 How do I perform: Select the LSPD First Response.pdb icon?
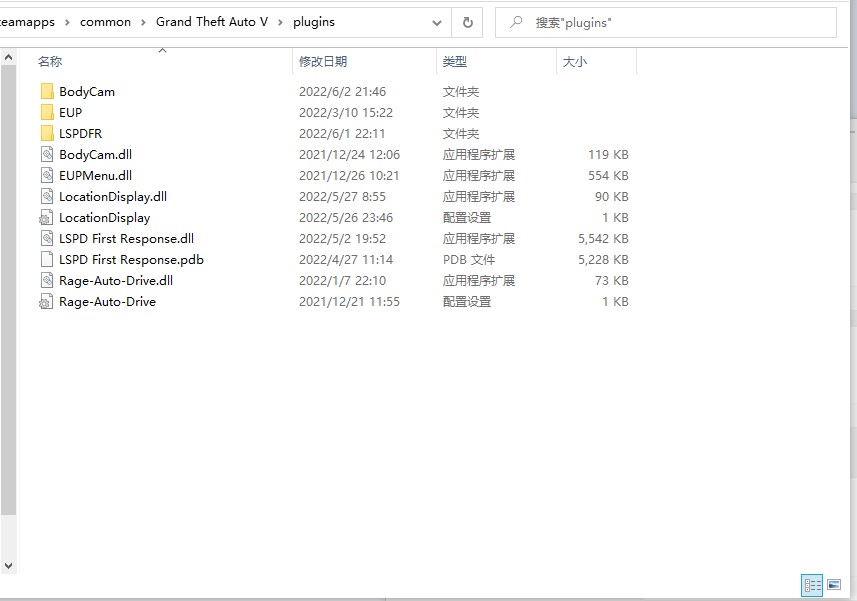(47, 260)
